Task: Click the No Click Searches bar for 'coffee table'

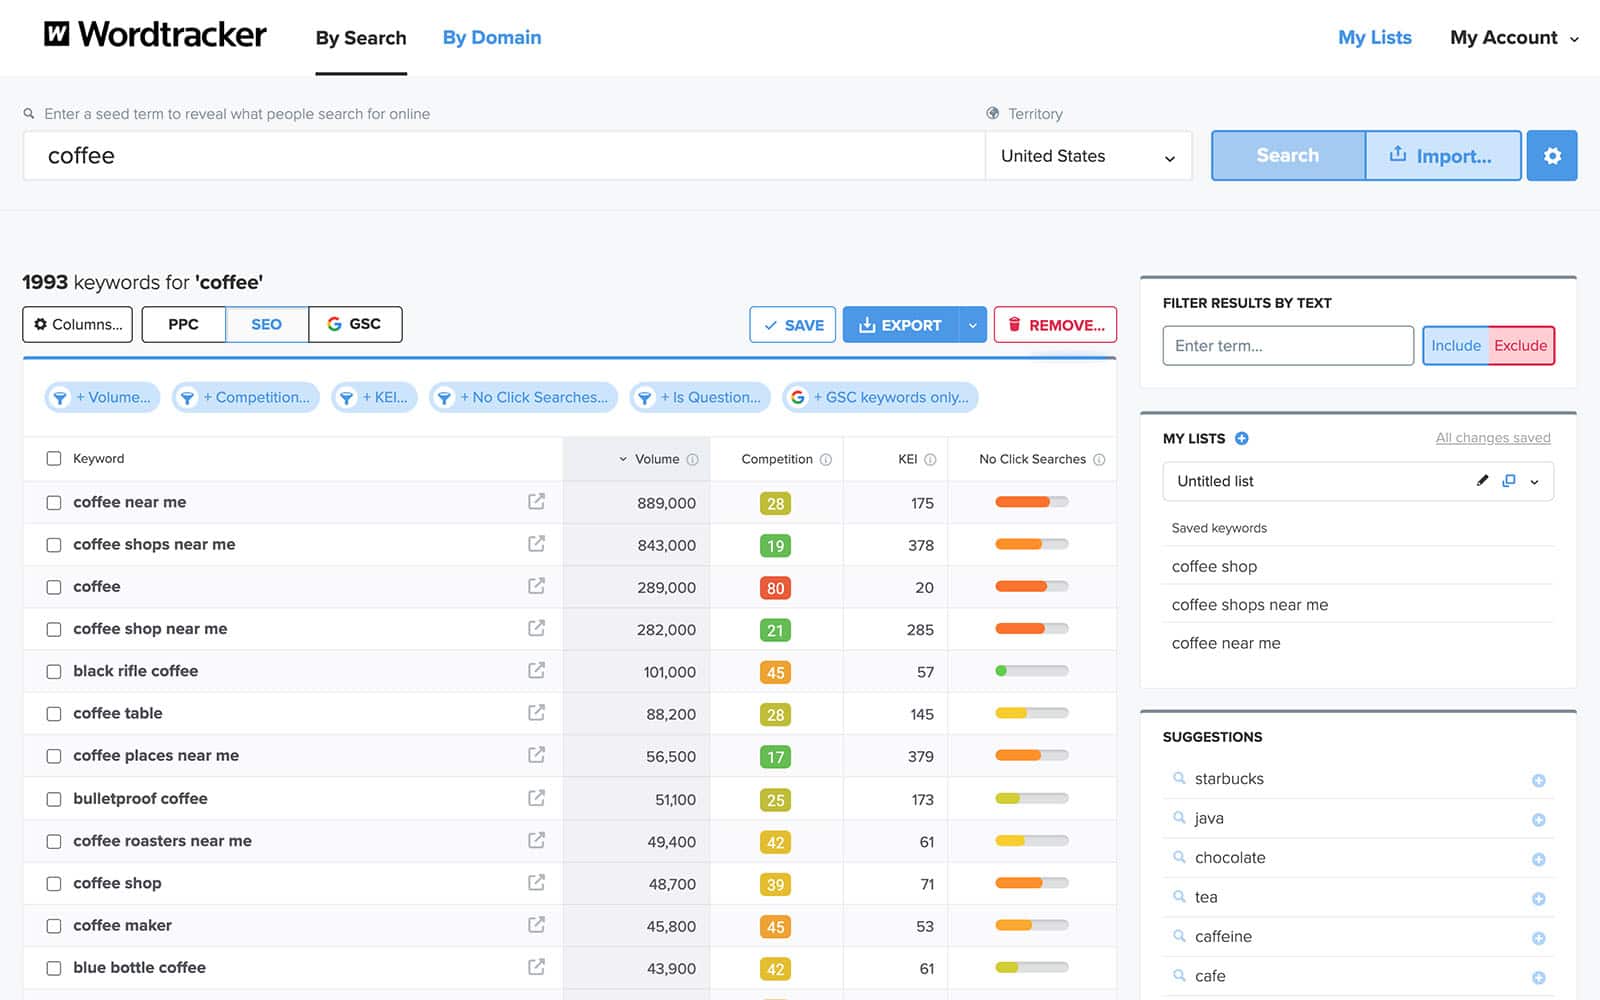Action: pos(1030,714)
